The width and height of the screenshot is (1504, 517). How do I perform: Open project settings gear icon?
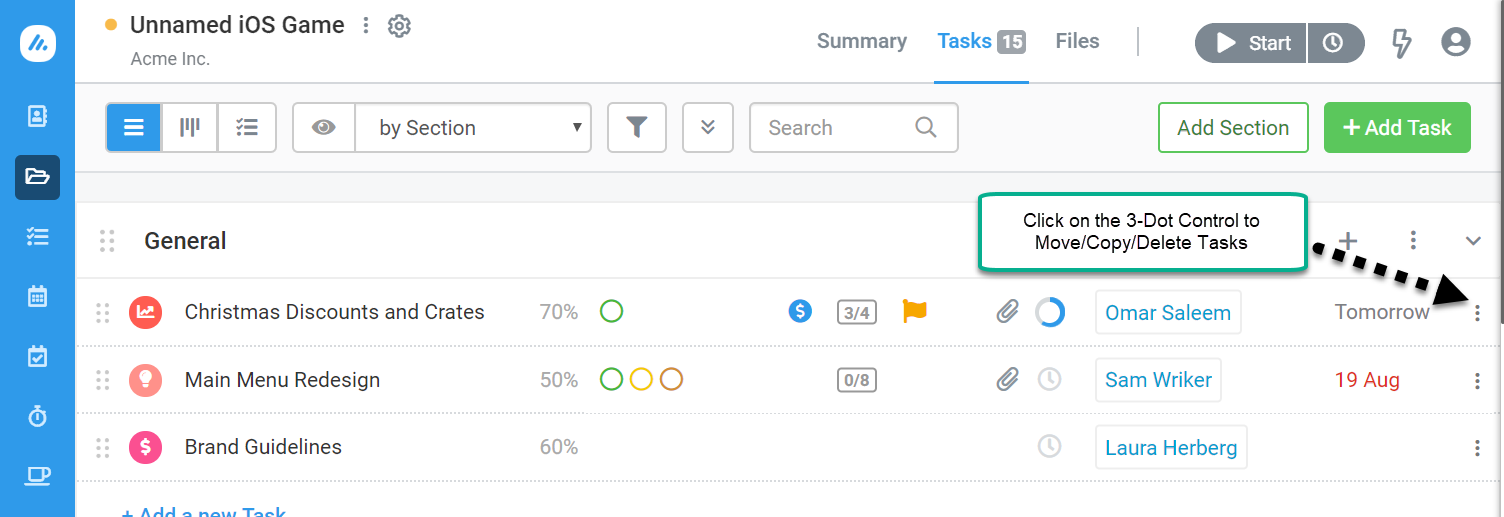tap(399, 26)
